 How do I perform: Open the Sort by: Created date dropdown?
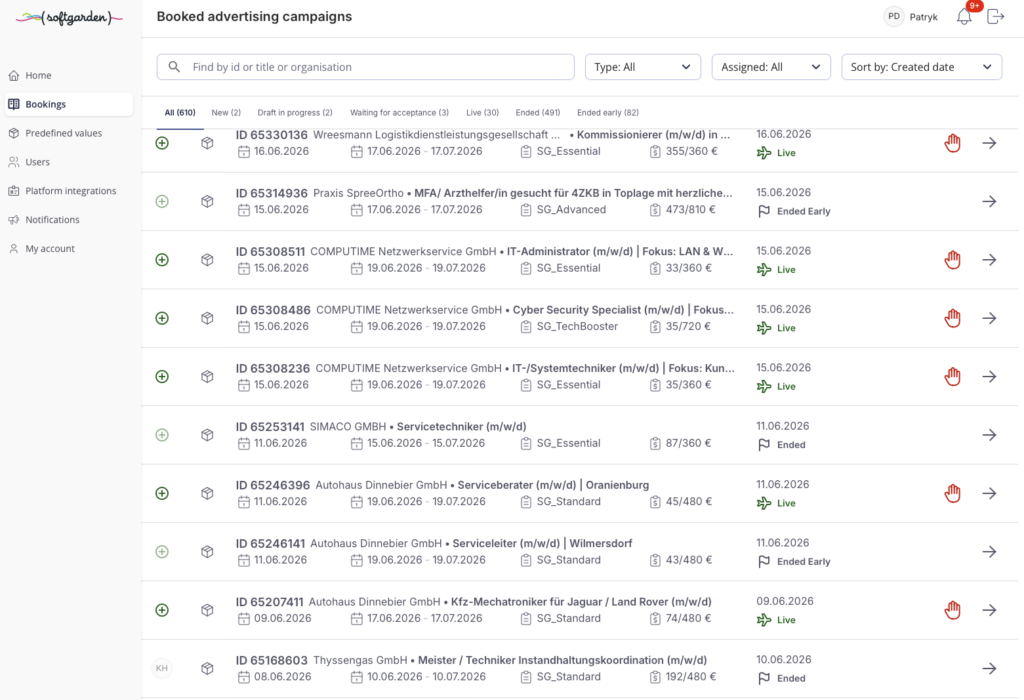(921, 67)
